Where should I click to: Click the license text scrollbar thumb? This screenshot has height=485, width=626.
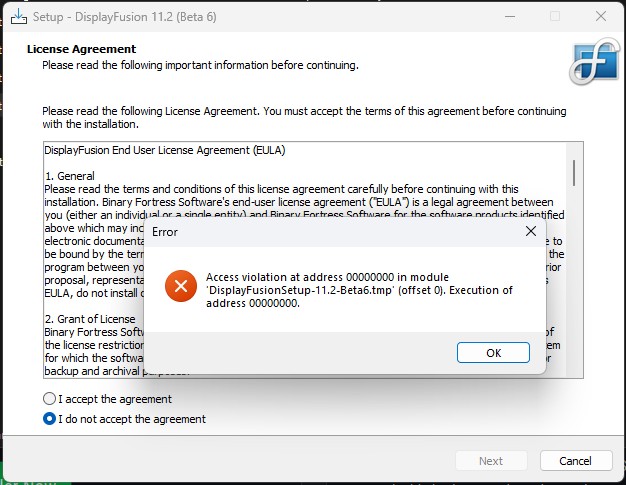(x=574, y=172)
